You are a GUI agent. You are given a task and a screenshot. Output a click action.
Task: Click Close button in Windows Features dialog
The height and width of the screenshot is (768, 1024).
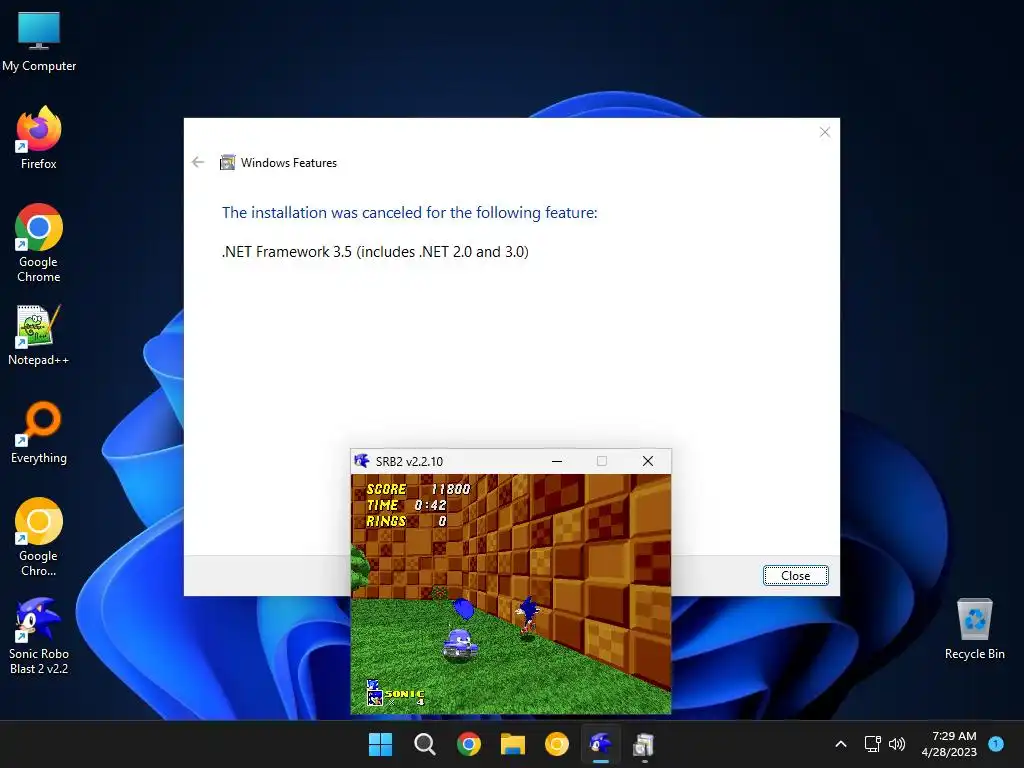click(795, 575)
